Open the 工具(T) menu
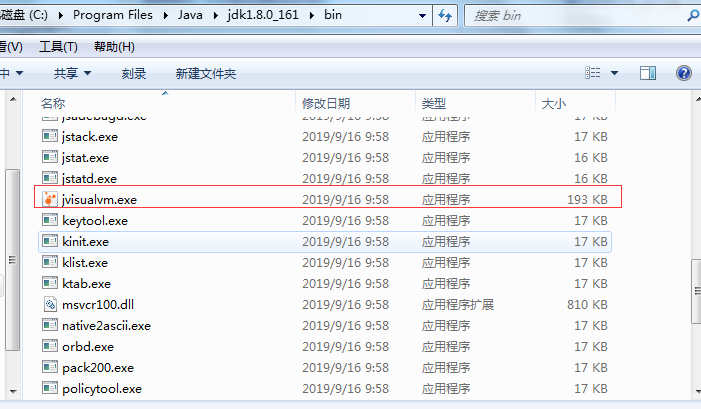 click(x=58, y=46)
